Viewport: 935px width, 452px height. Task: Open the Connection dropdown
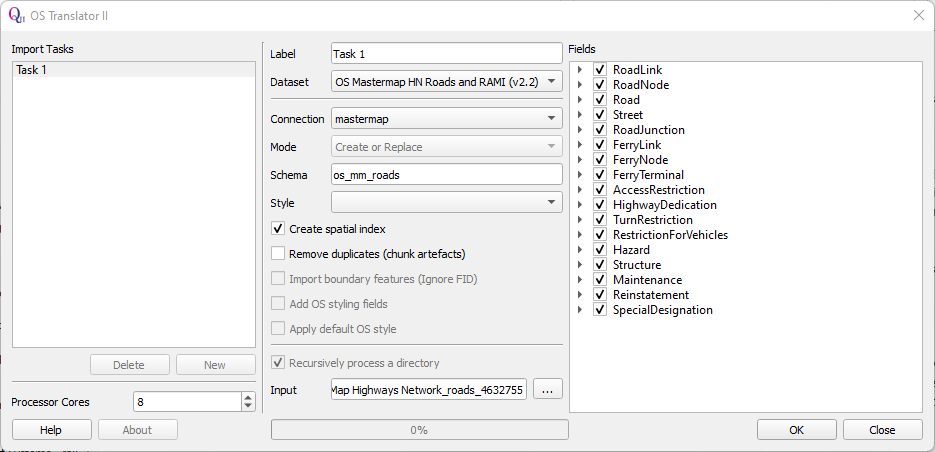point(447,119)
